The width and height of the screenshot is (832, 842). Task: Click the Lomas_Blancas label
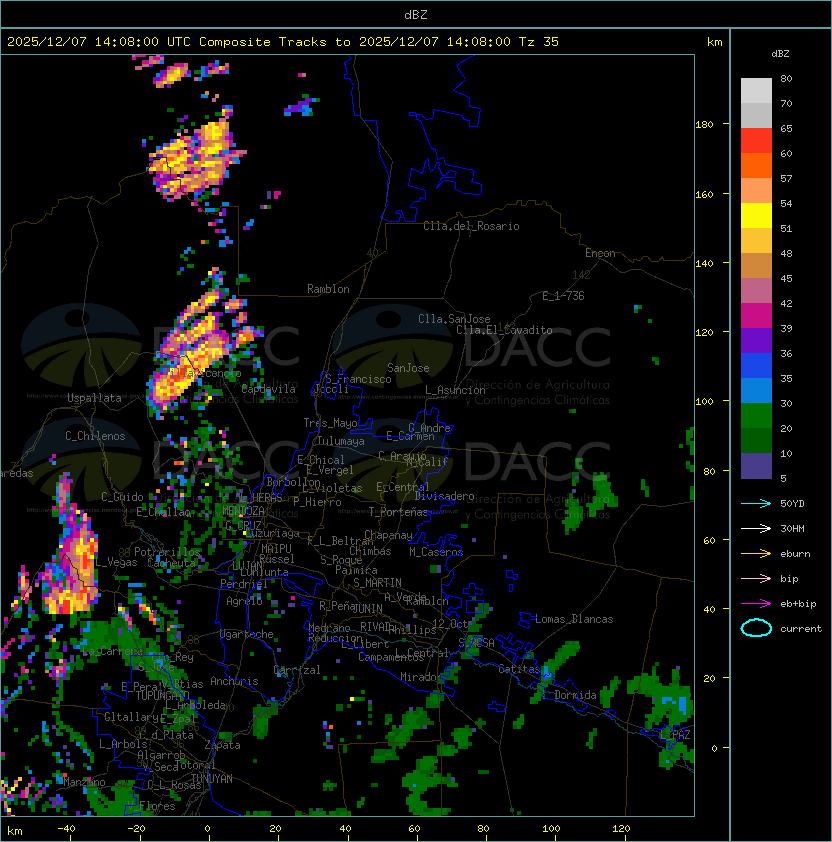pyautogui.click(x=574, y=619)
